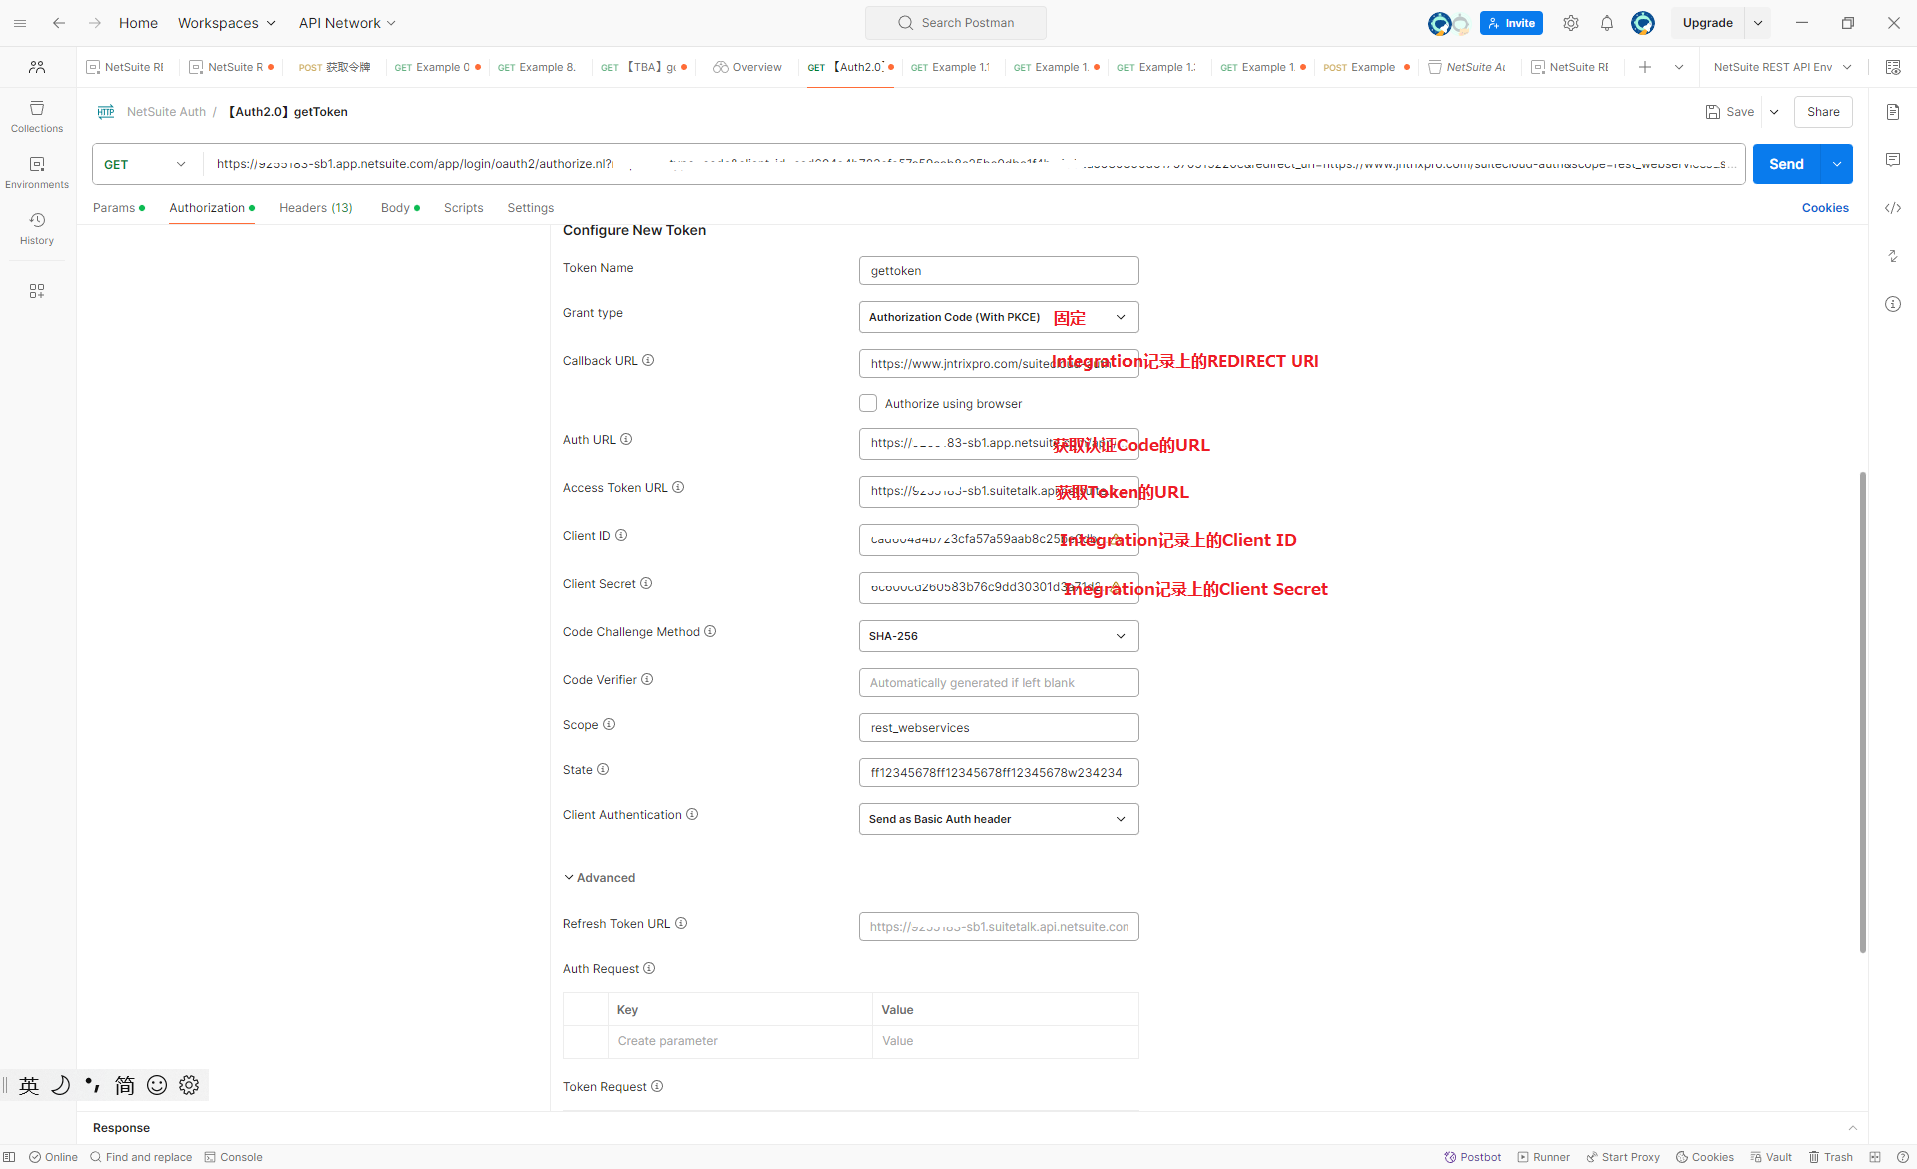
Task: Switch to the Scripts tab
Action: [464, 208]
